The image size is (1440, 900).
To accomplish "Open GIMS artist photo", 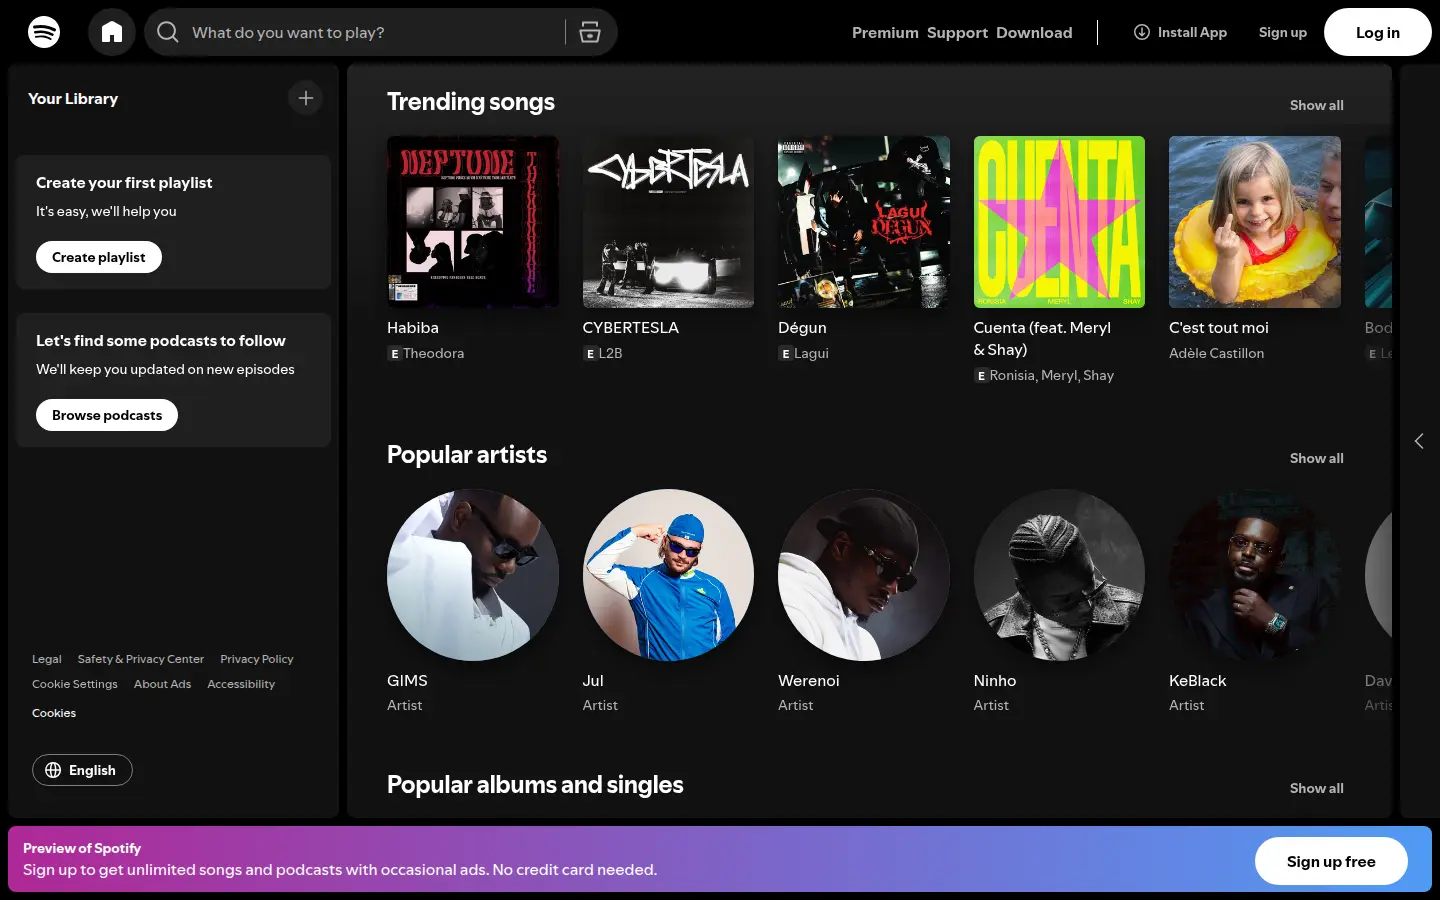I will point(473,575).
